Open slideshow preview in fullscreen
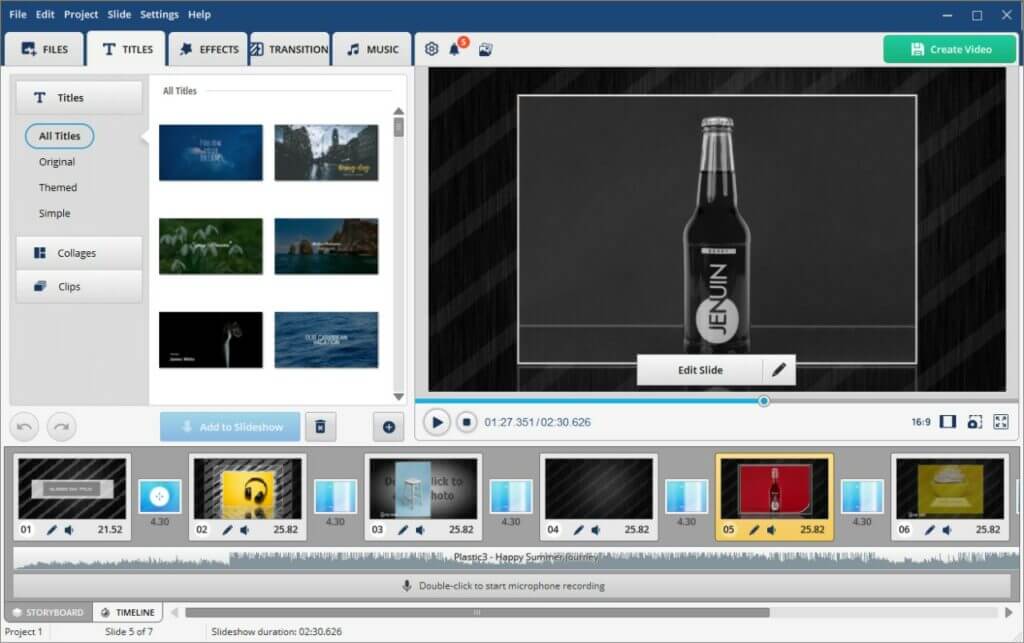The height and width of the screenshot is (643, 1024). [x=1001, y=422]
